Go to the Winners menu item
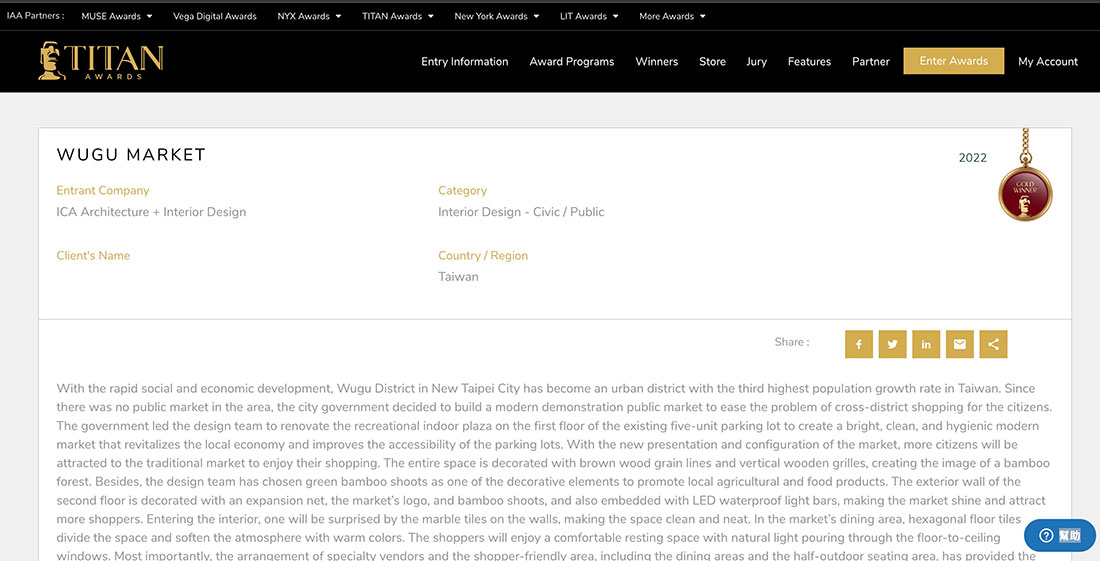 (656, 61)
